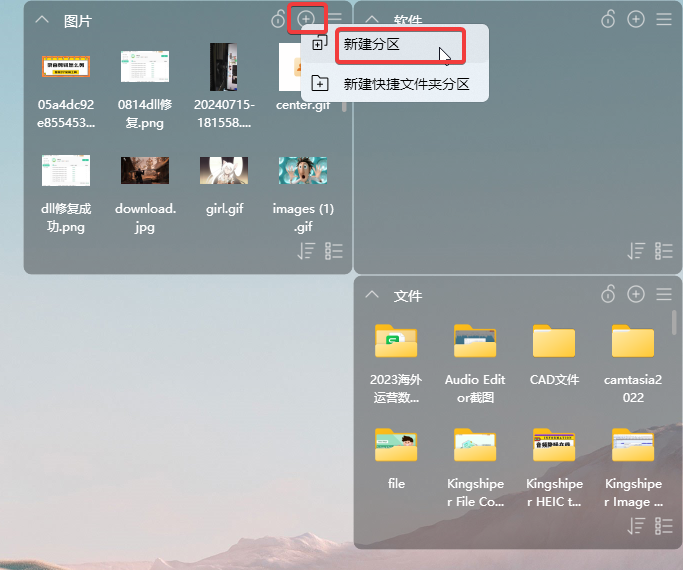Select the Kingshiper HEIC t... folder icon

point(554,445)
